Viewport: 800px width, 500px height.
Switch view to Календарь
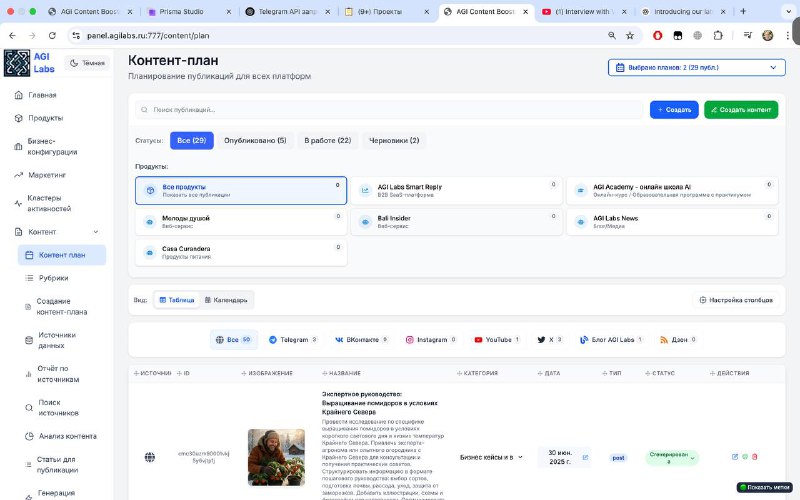(x=226, y=300)
